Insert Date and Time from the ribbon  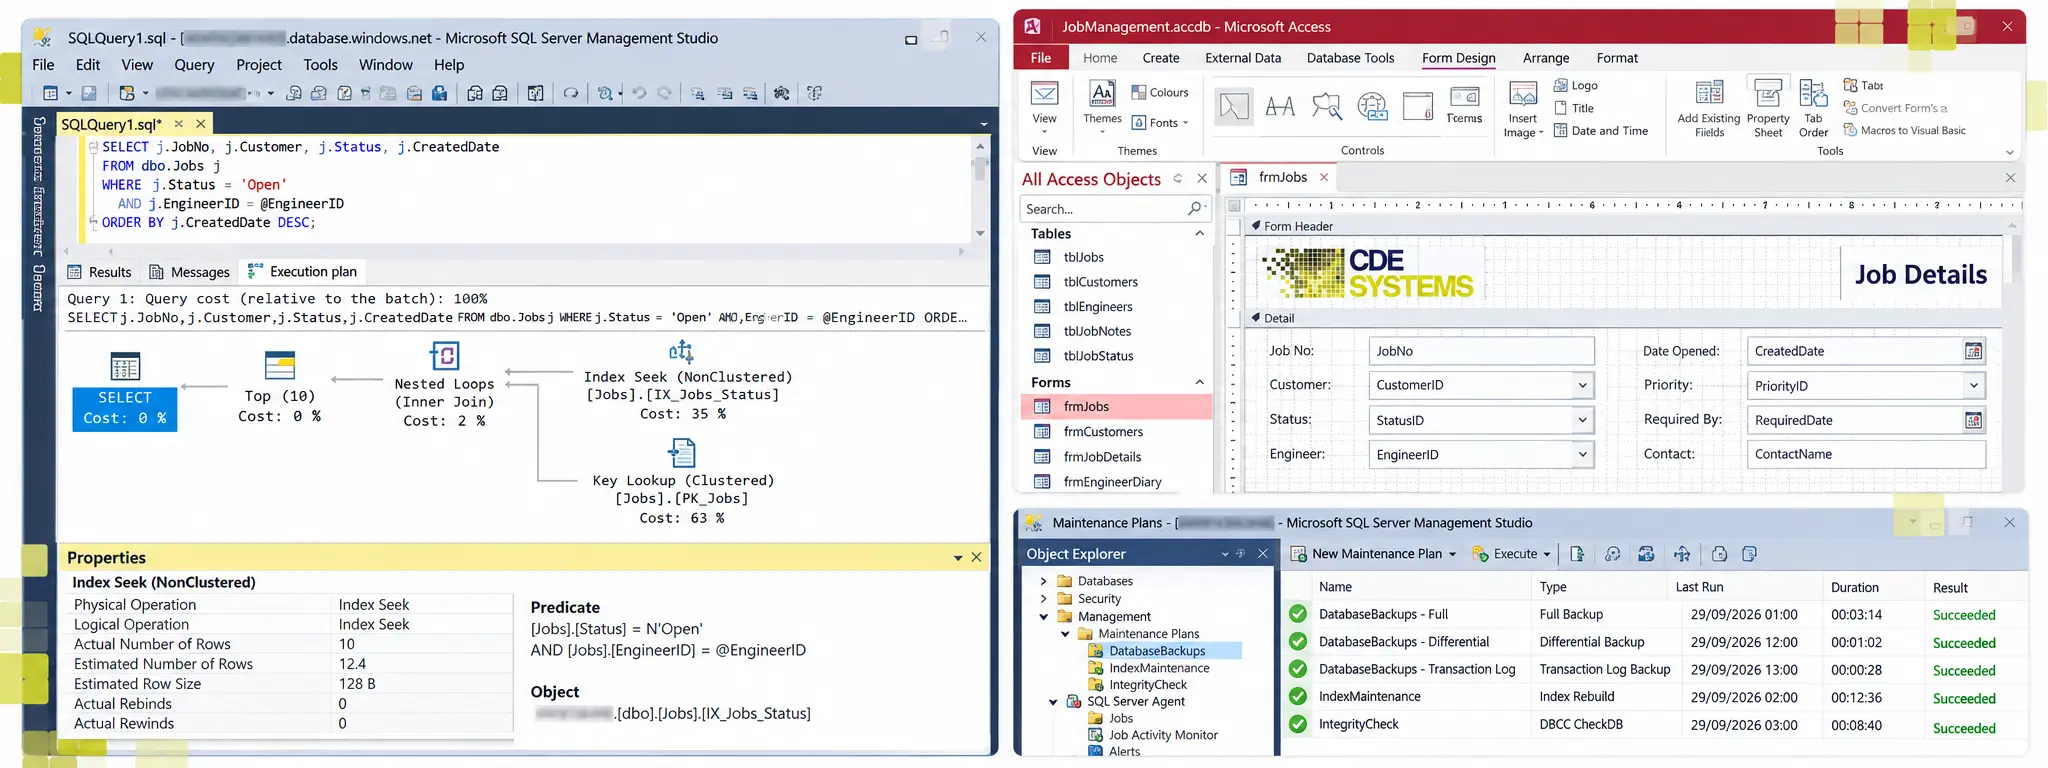1600,131
